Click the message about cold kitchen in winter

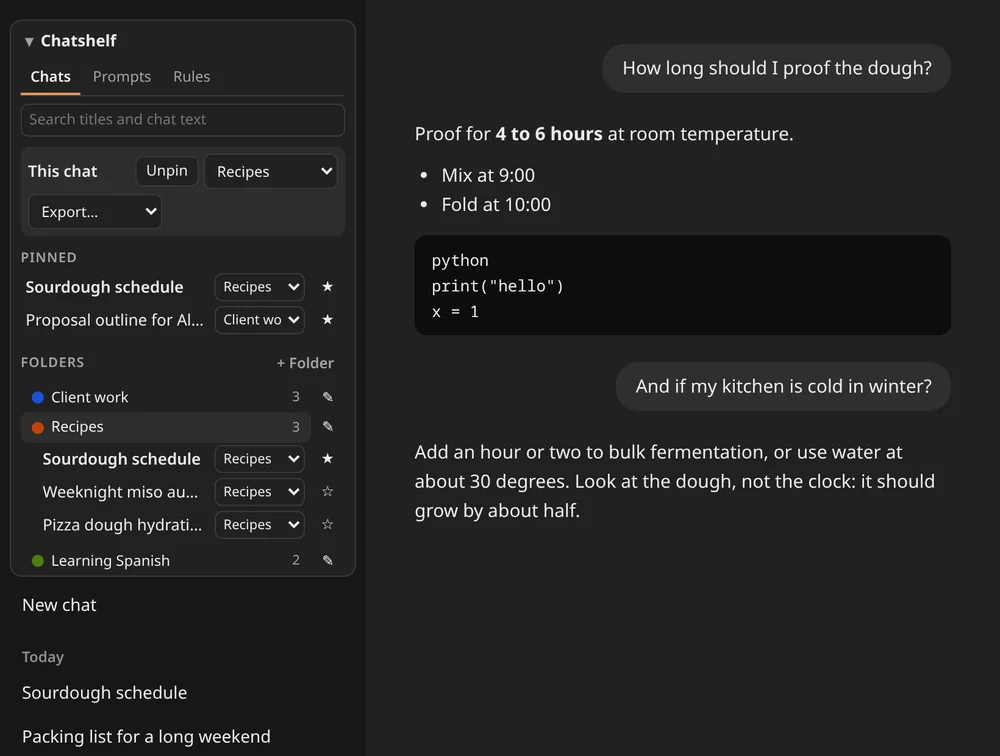pyautogui.click(x=783, y=387)
